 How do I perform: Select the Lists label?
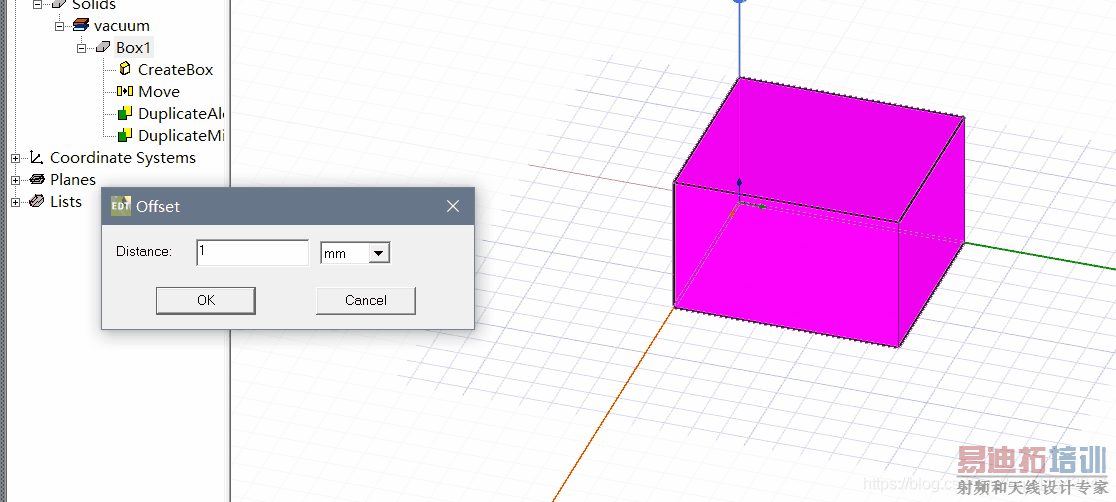(65, 202)
